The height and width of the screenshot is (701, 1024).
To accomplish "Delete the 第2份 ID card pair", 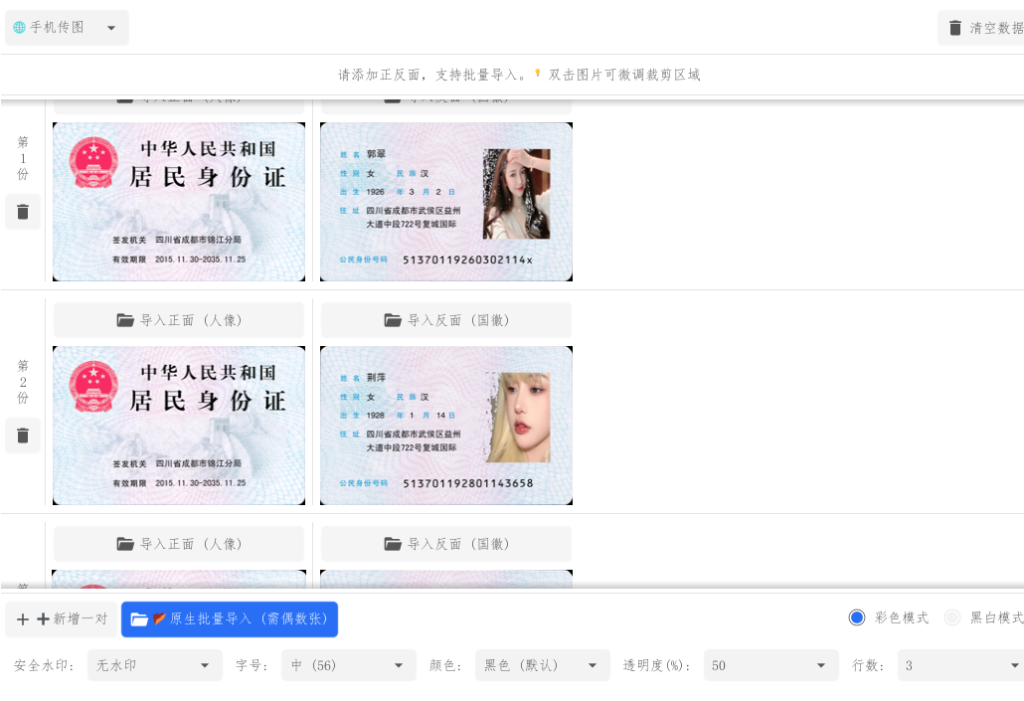I will [x=23, y=435].
